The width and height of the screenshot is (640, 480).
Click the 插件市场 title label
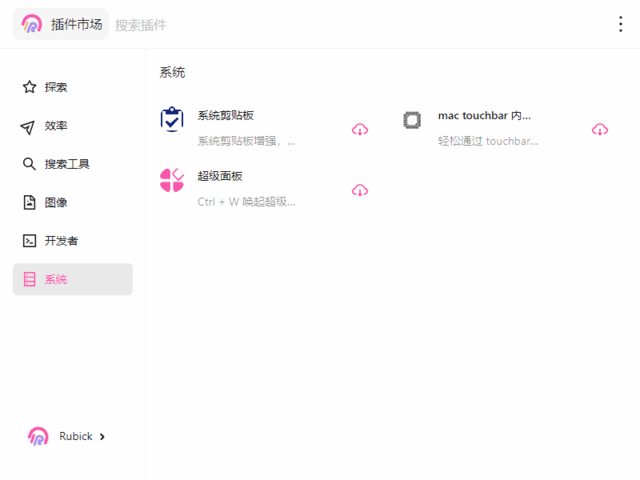[x=77, y=24]
